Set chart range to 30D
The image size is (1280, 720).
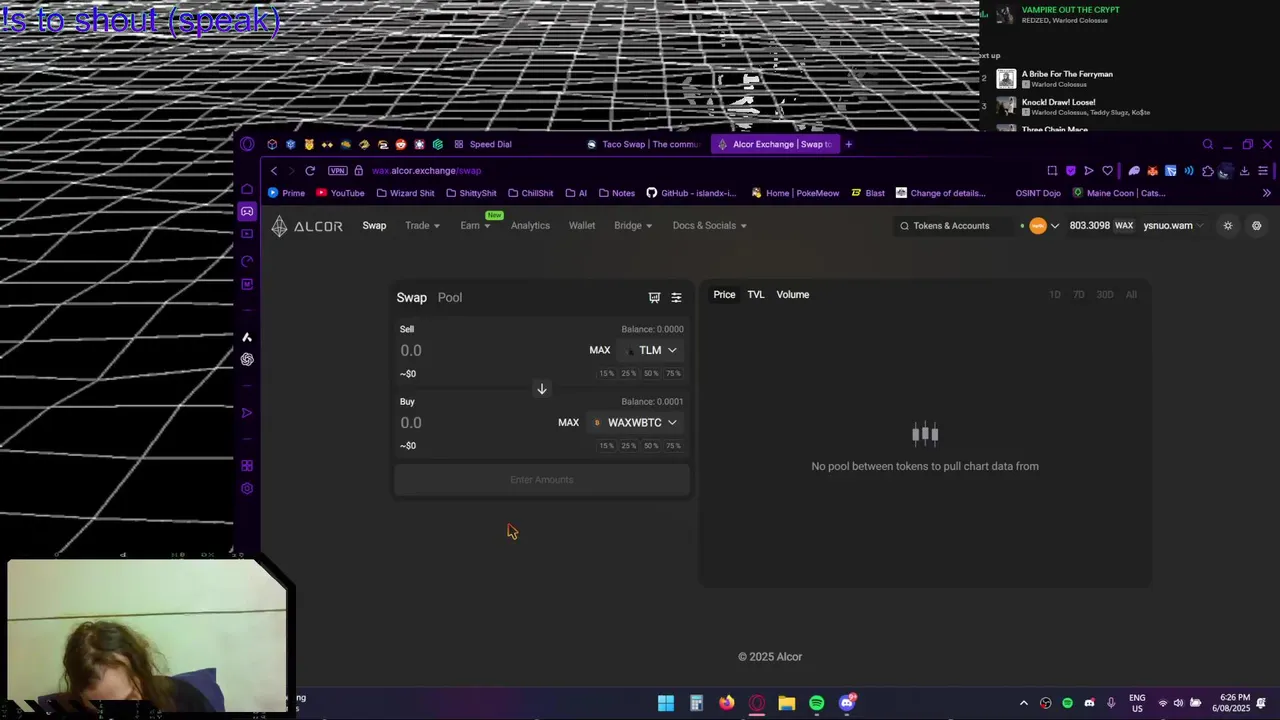pos(1105,295)
